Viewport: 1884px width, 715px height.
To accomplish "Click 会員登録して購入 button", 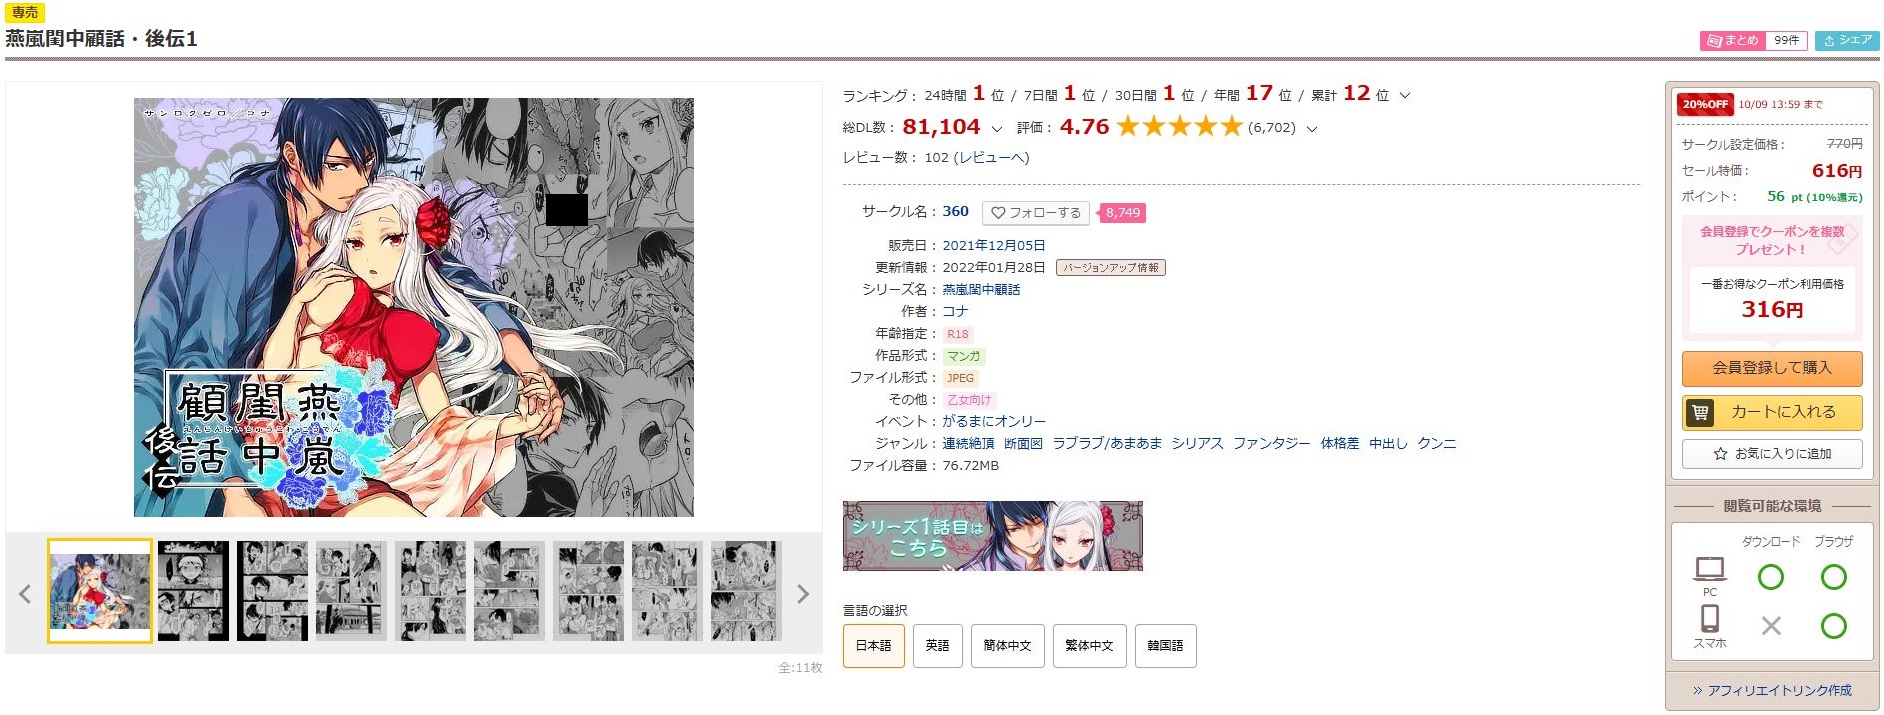I will (1772, 368).
